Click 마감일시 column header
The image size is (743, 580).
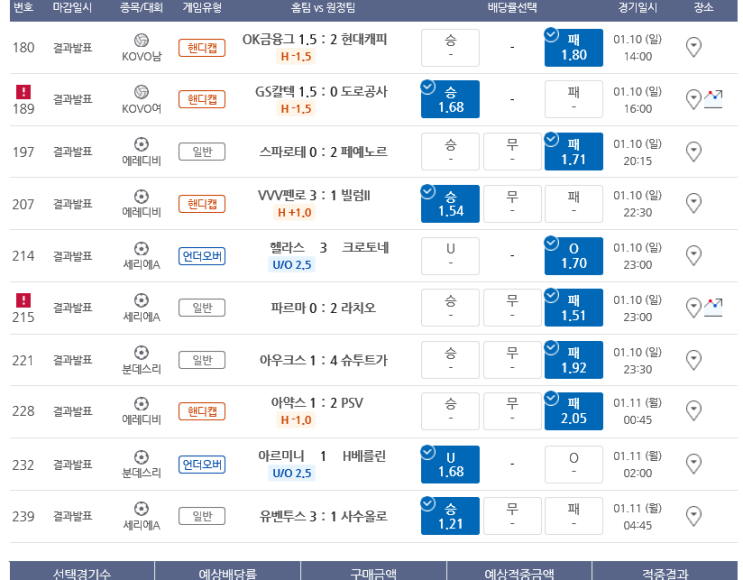(72, 7)
